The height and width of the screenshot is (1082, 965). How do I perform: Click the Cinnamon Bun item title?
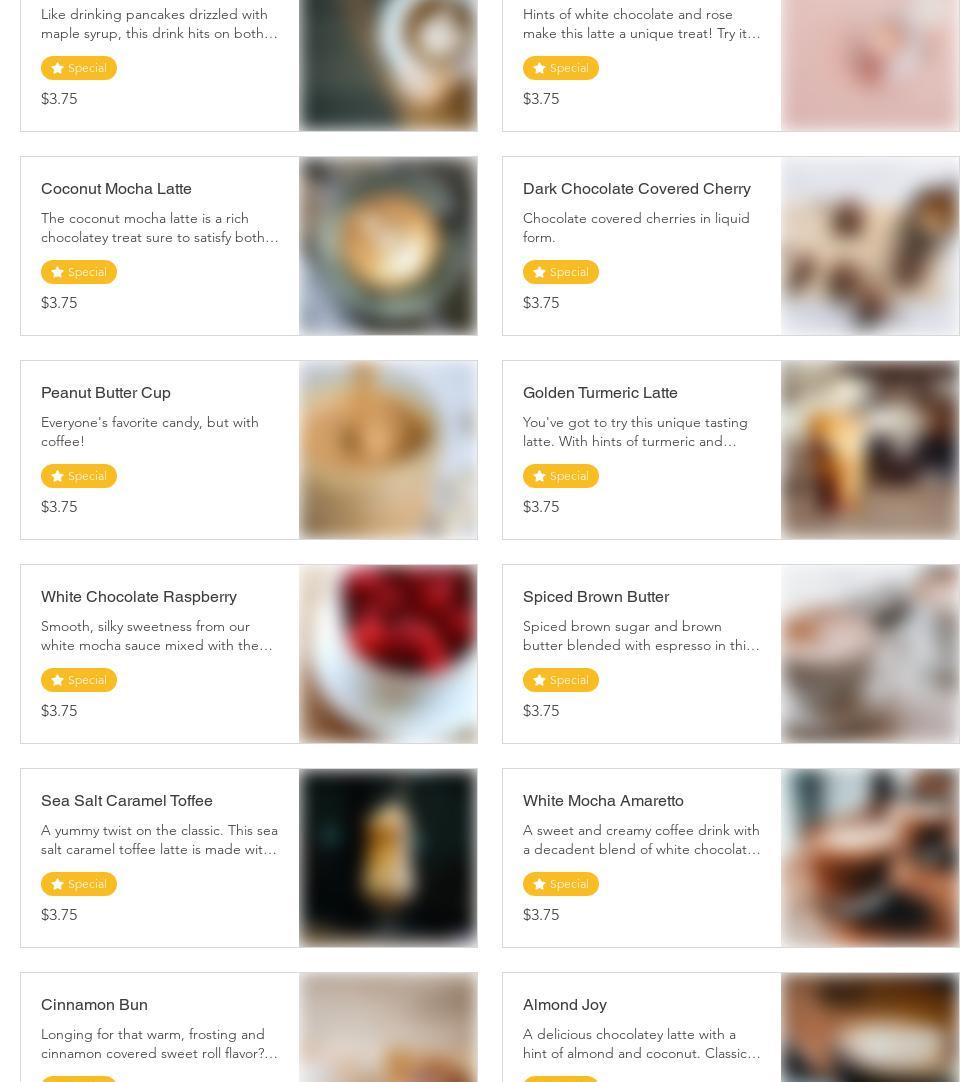coord(94,1004)
